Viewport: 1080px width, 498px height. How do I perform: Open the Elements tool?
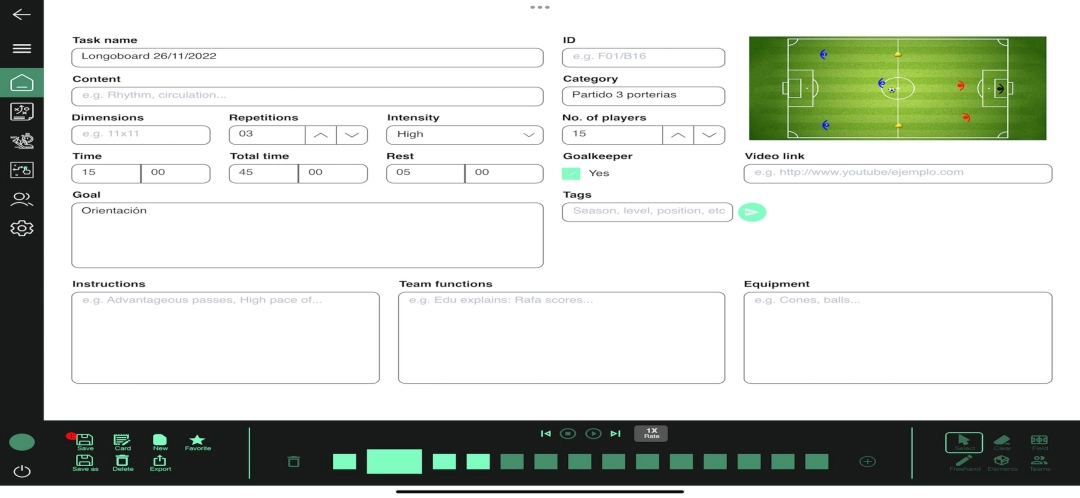click(x=1002, y=461)
